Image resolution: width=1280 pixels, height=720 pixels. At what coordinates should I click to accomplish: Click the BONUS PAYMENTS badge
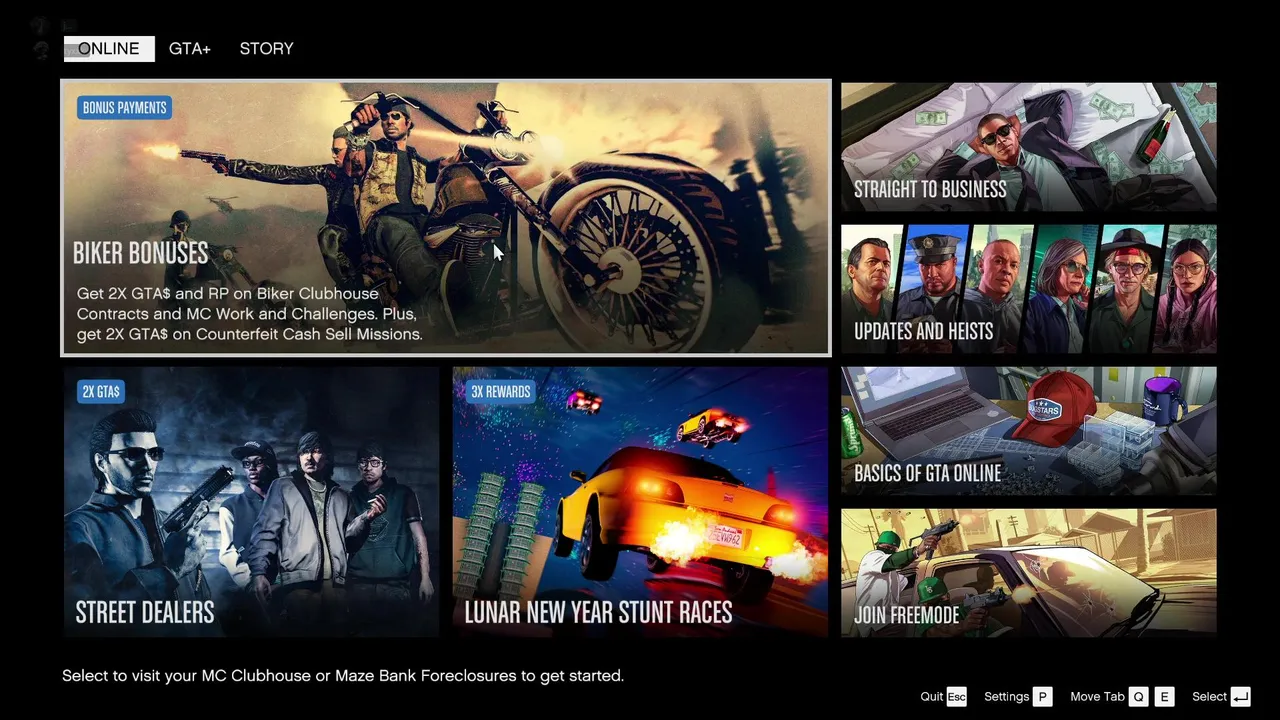coord(124,108)
